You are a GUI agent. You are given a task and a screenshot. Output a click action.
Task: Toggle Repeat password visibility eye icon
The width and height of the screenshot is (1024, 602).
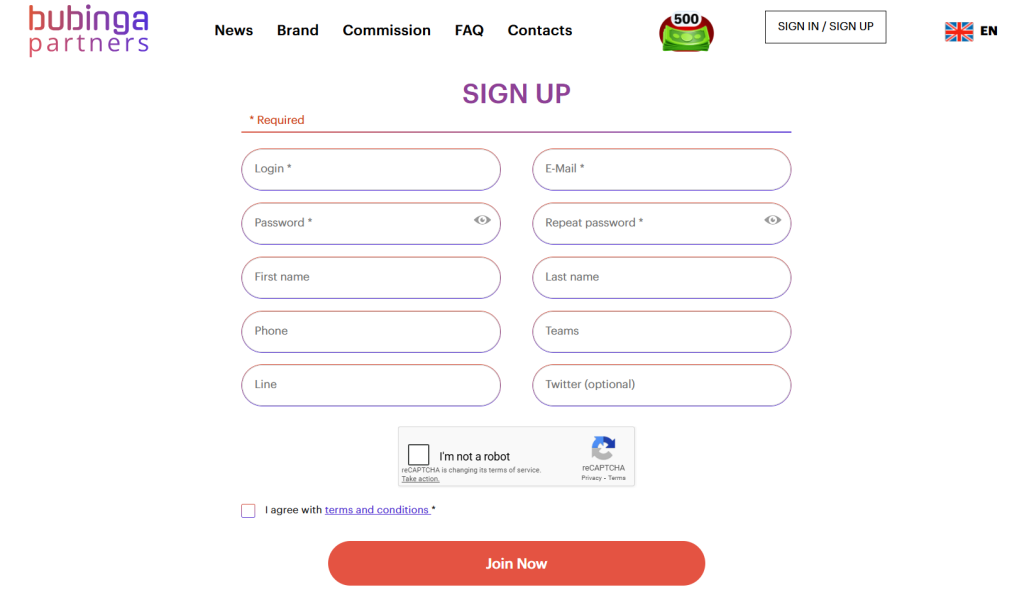772,221
